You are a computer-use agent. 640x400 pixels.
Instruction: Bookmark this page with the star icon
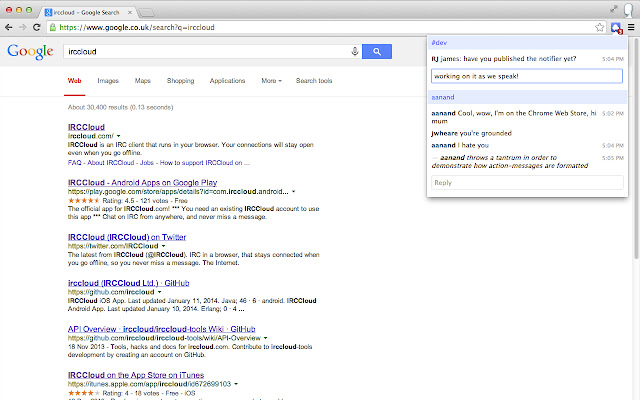click(x=599, y=27)
